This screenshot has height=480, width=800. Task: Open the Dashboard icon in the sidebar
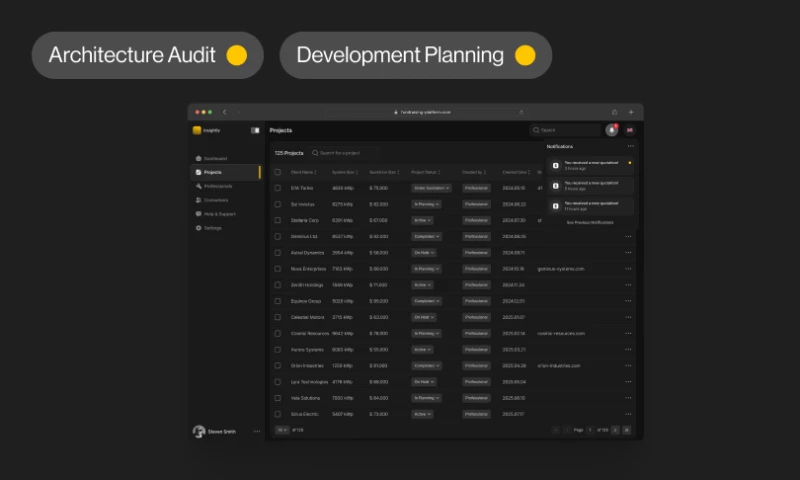[198, 159]
